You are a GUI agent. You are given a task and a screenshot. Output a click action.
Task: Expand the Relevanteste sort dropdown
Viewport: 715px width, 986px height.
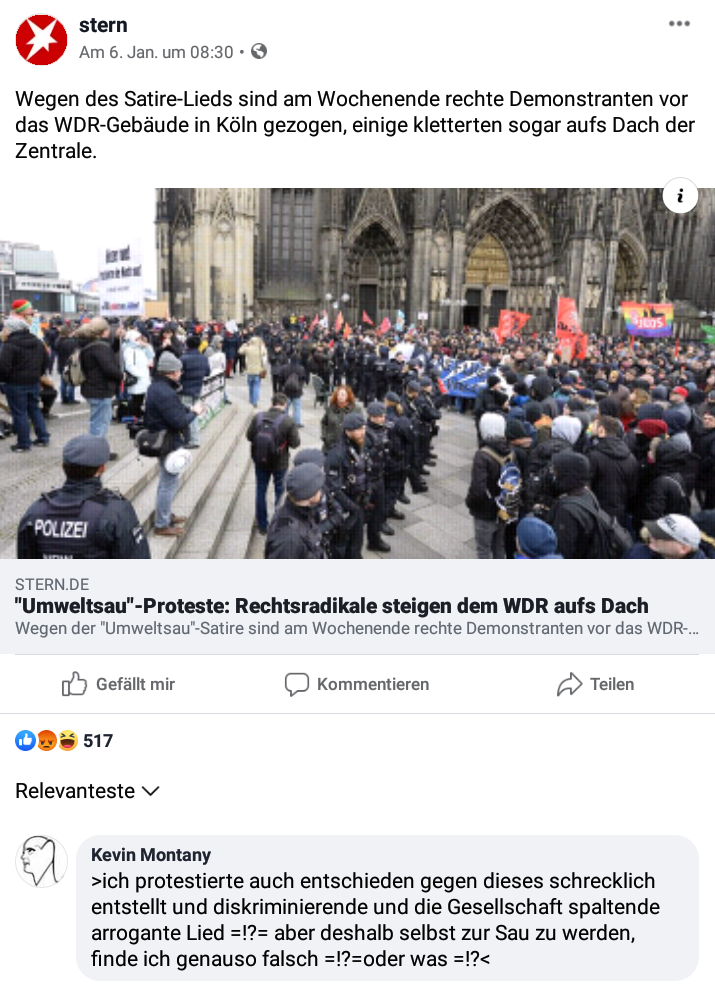click(87, 791)
